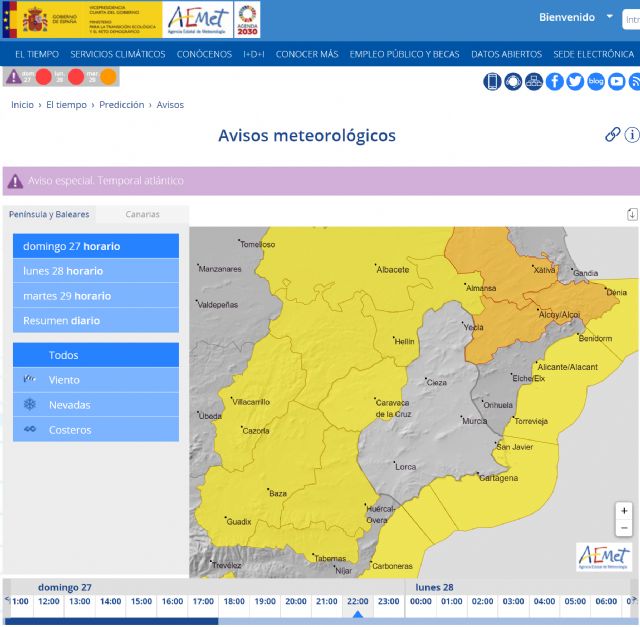Click the Agenda 2030 logo
The width and height of the screenshot is (640, 627).
click(x=247, y=20)
